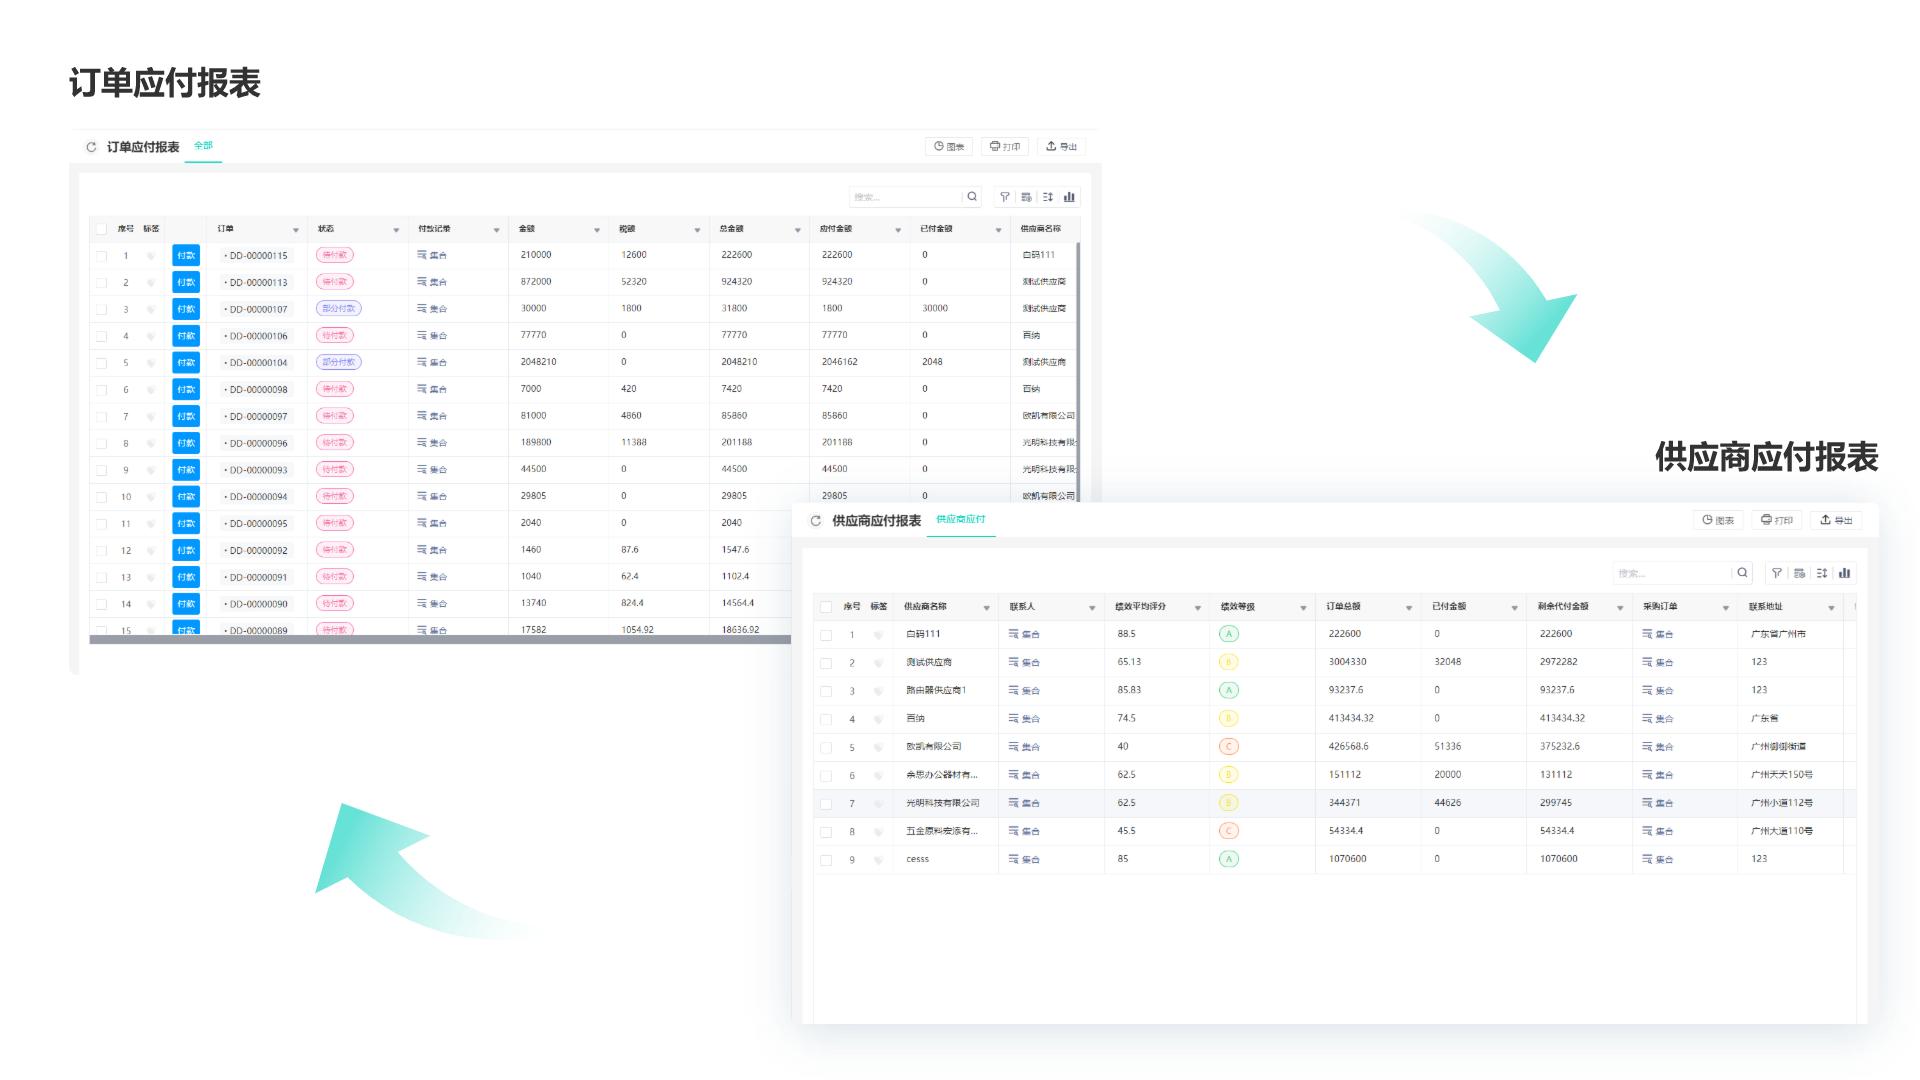The height and width of the screenshot is (1080, 1920).
Task: Click column settings icon in supplier report toolbar
Action: (1799, 573)
